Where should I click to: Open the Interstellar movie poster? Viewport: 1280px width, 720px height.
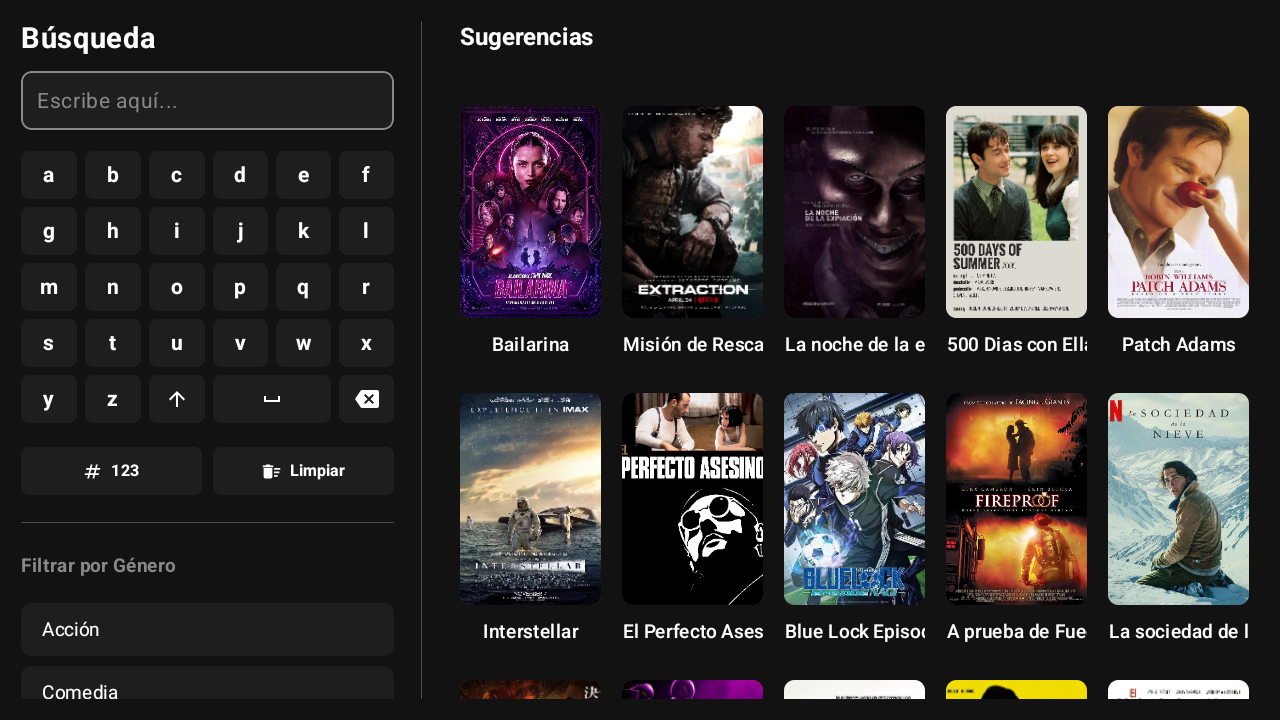pyautogui.click(x=530, y=499)
